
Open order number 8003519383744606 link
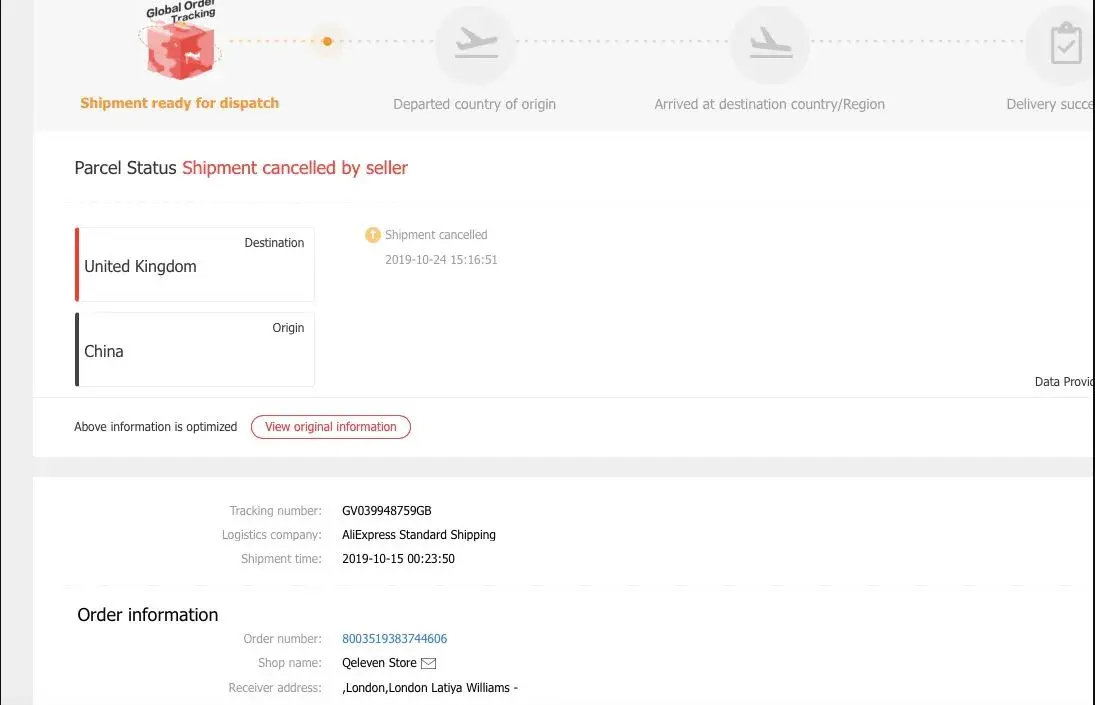point(394,639)
